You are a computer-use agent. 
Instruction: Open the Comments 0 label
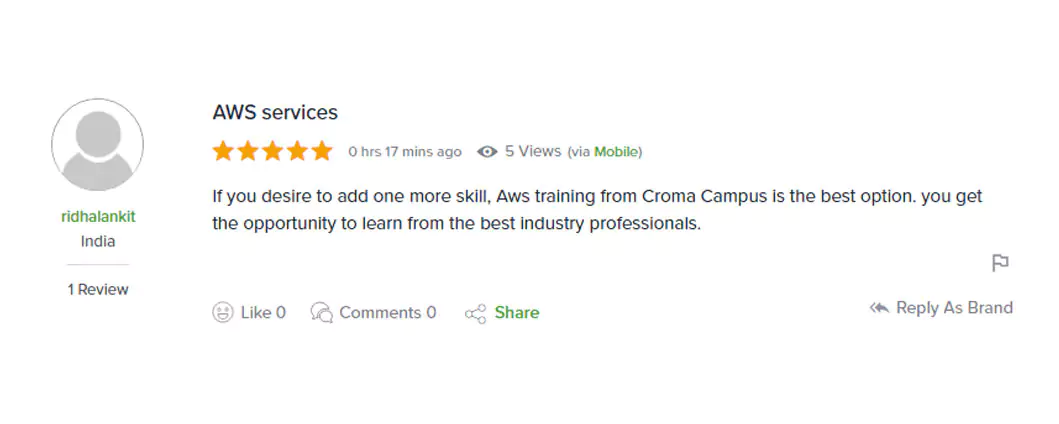coord(388,313)
